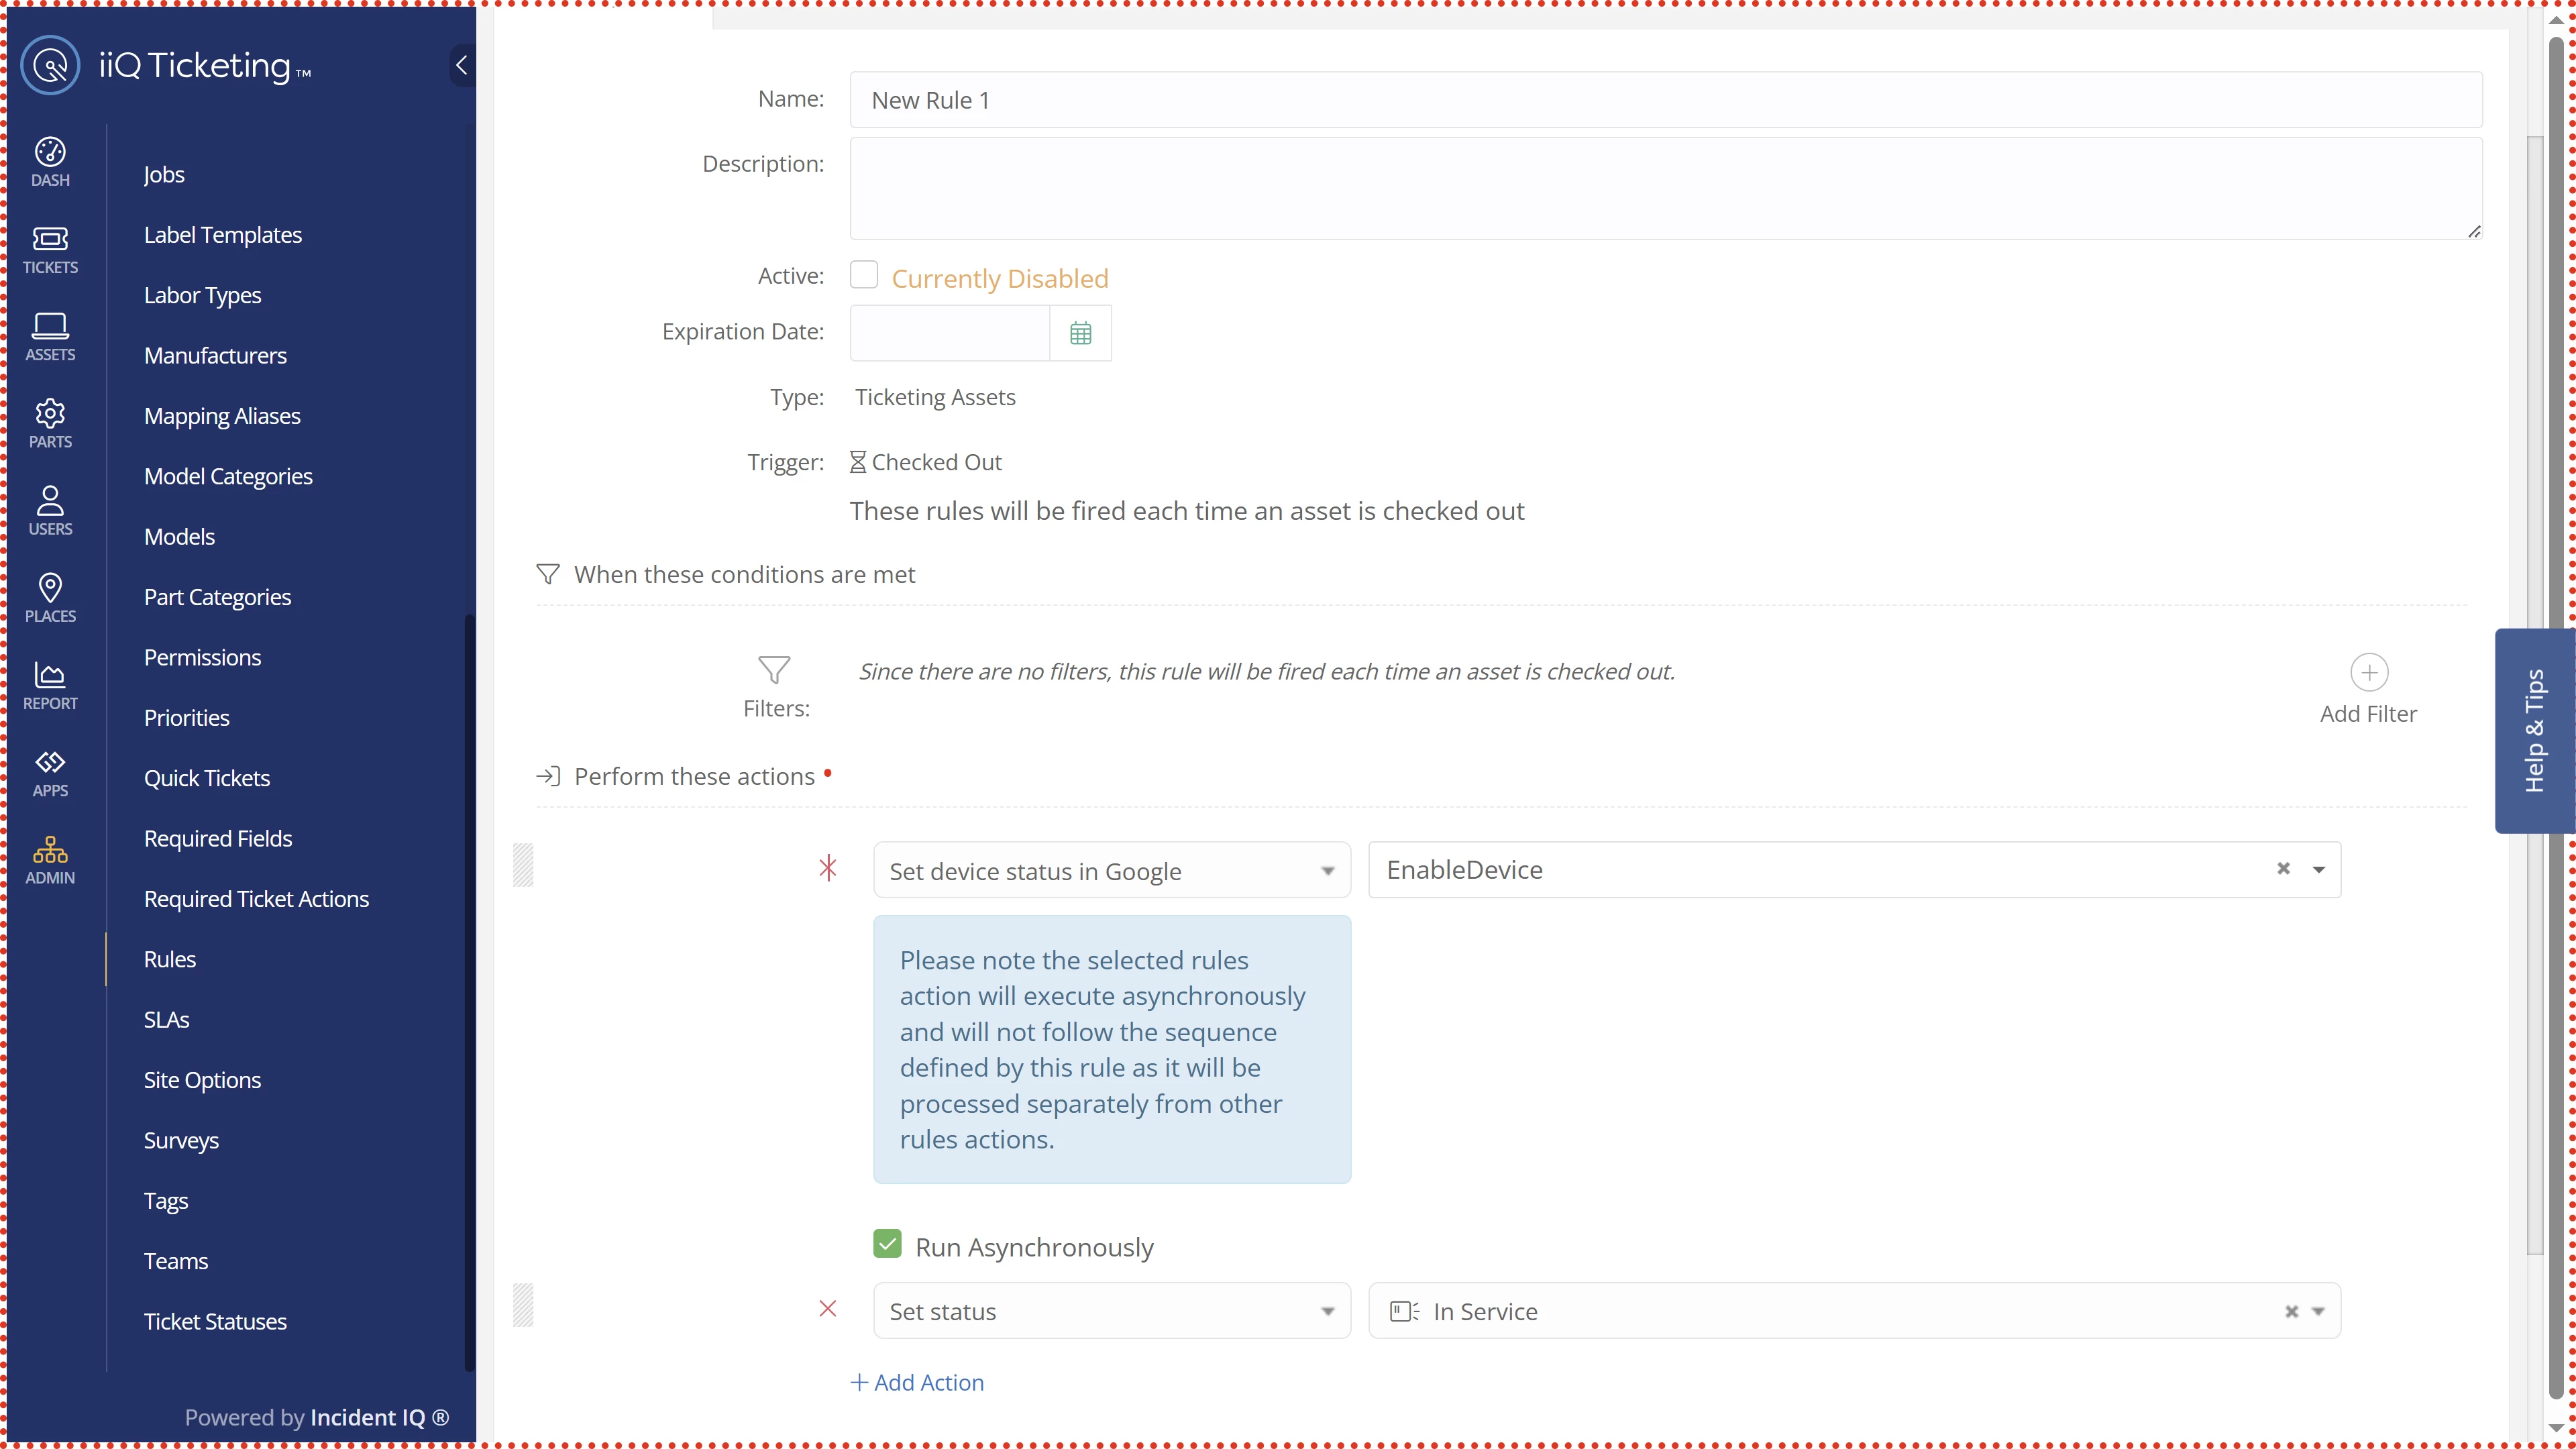This screenshot has height=1449, width=2576.
Task: Grab drag handle of Google status action
Action: click(x=523, y=865)
